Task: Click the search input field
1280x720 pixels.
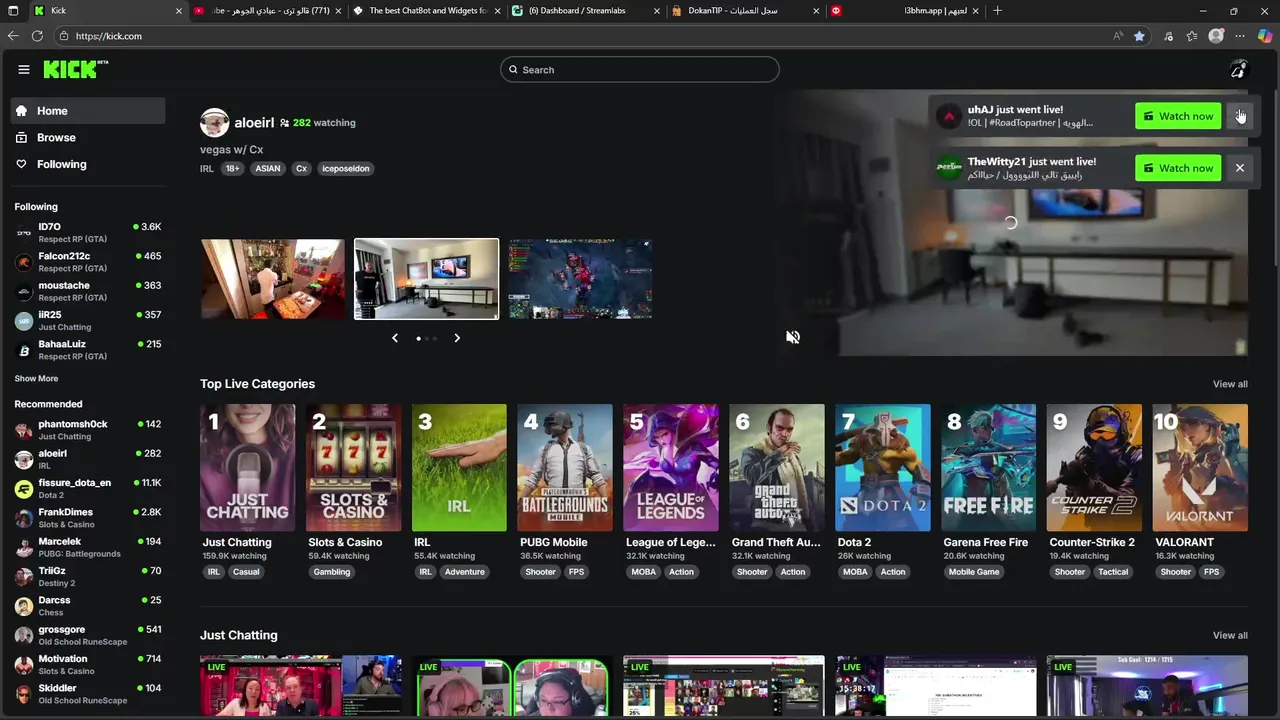Action: (640, 69)
